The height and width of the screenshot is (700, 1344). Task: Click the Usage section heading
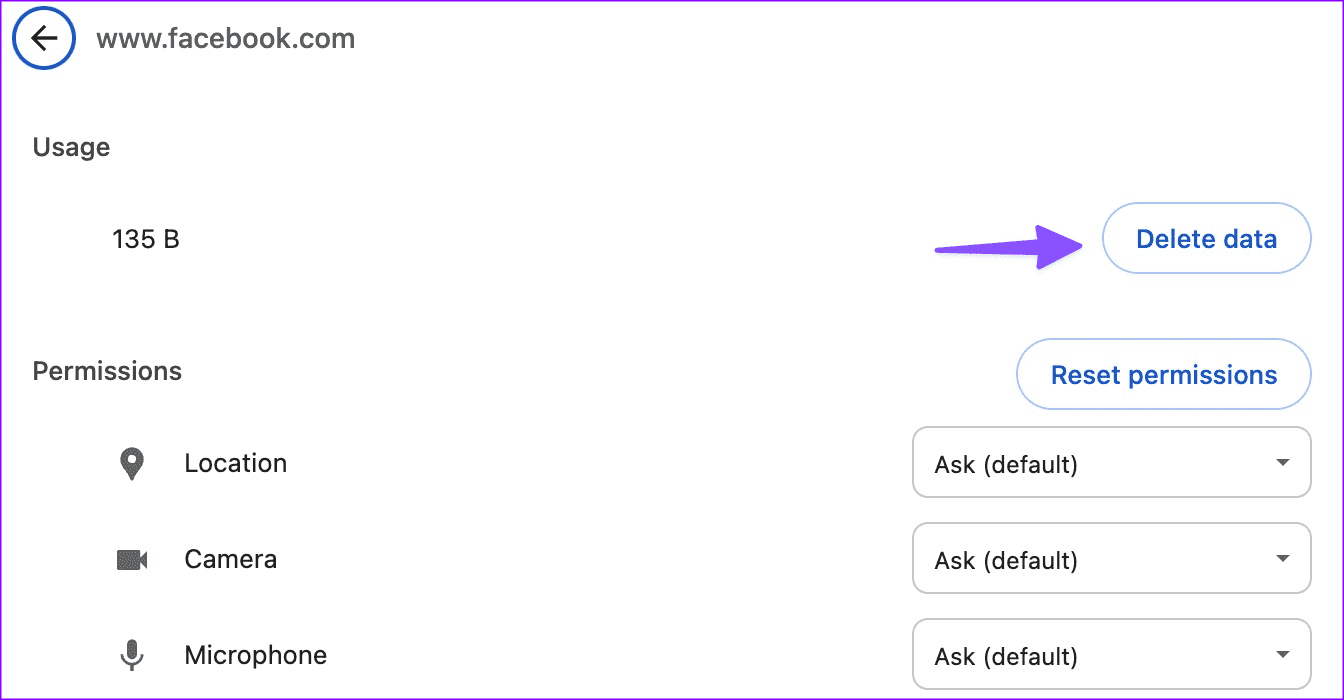(71, 147)
